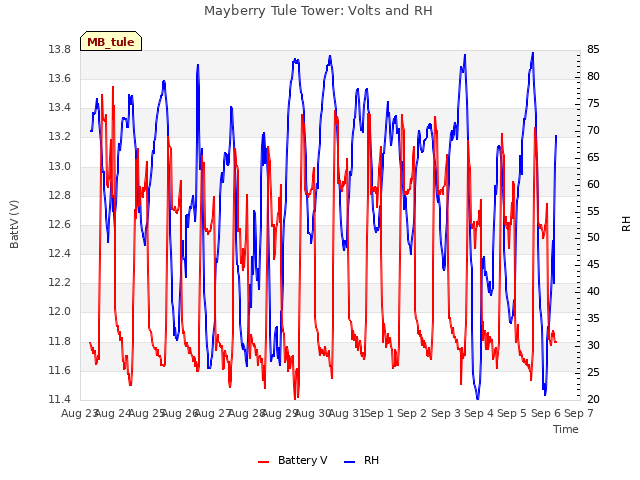This screenshot has height=480, width=640.
Task: Click the 13.8 tick on BattV axis
Action: click(60, 49)
